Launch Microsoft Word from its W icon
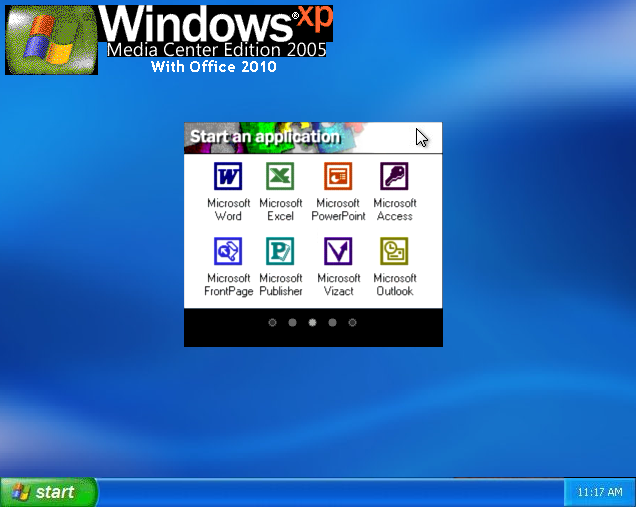Viewport: 636px width, 507px height. [228, 176]
